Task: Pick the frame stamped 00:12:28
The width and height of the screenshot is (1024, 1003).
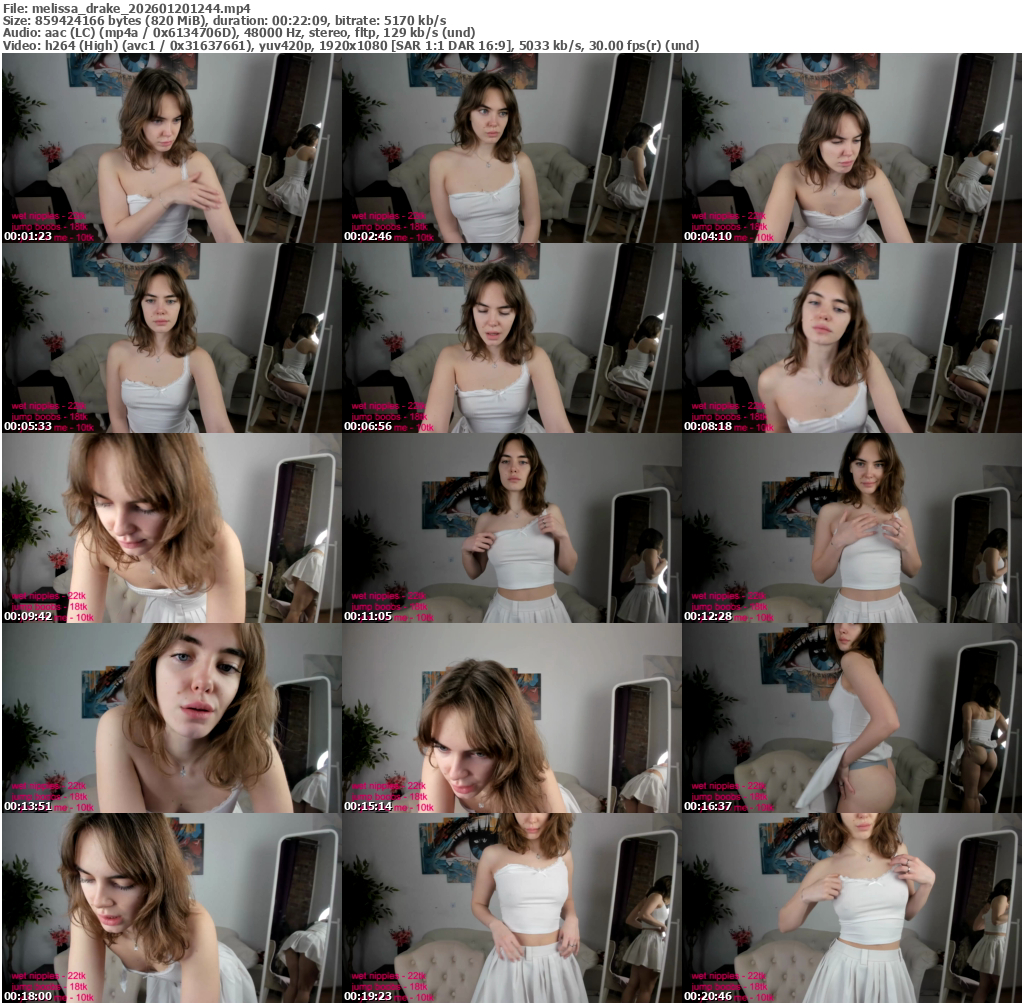Action: pos(852,528)
